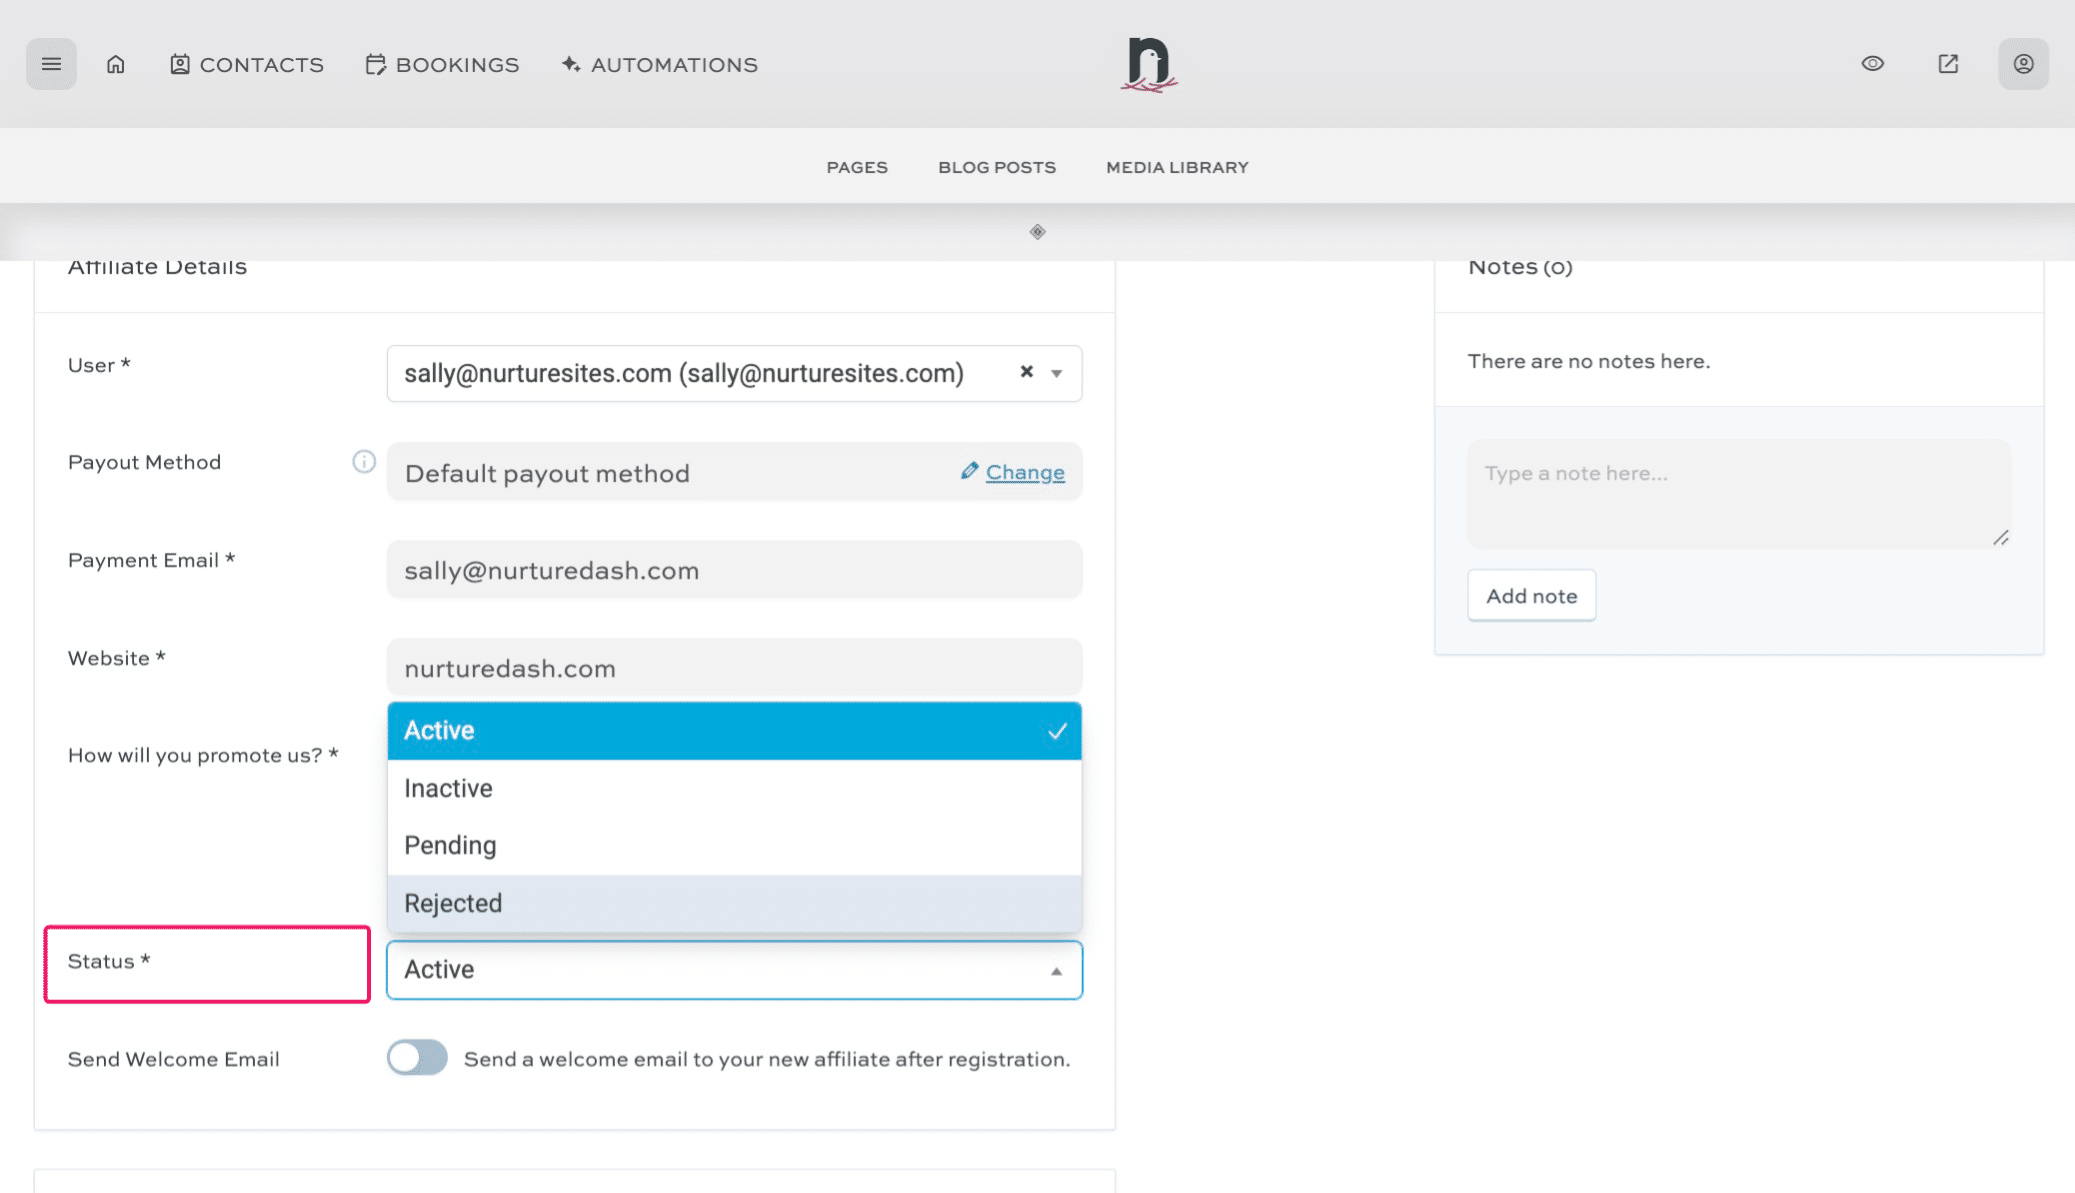The width and height of the screenshot is (2075, 1193).
Task: Click the Change payout method link
Action: coord(1024,472)
